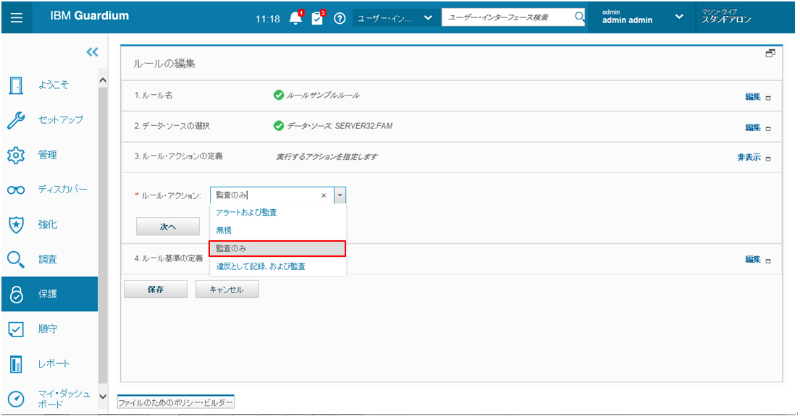
Task: Click 非表示 link to hide action section
Action: point(749,157)
